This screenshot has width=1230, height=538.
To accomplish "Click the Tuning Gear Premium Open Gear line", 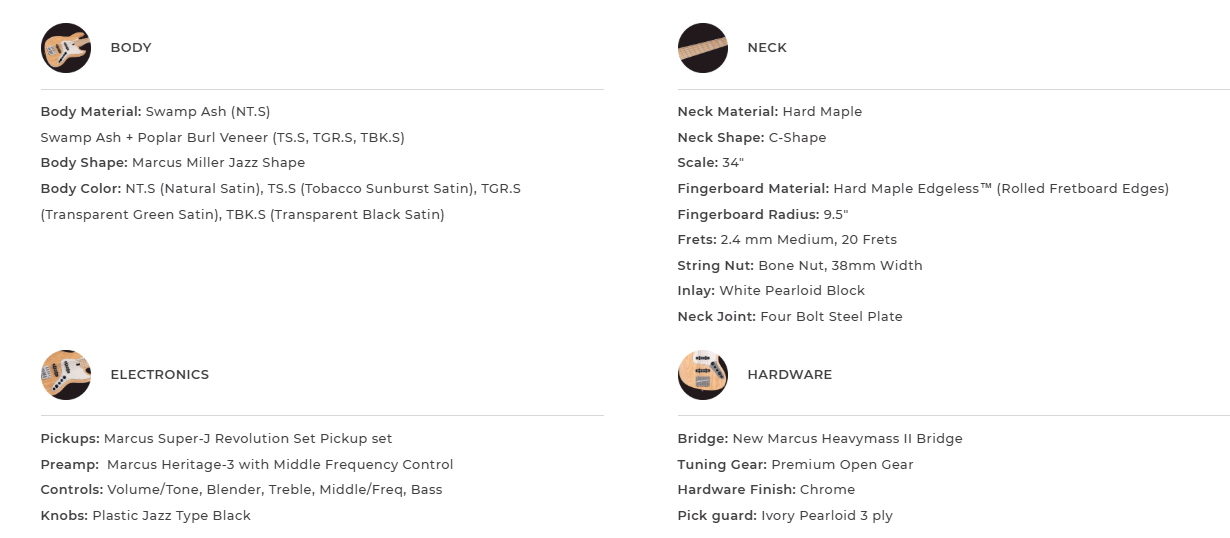I will tap(795, 465).
